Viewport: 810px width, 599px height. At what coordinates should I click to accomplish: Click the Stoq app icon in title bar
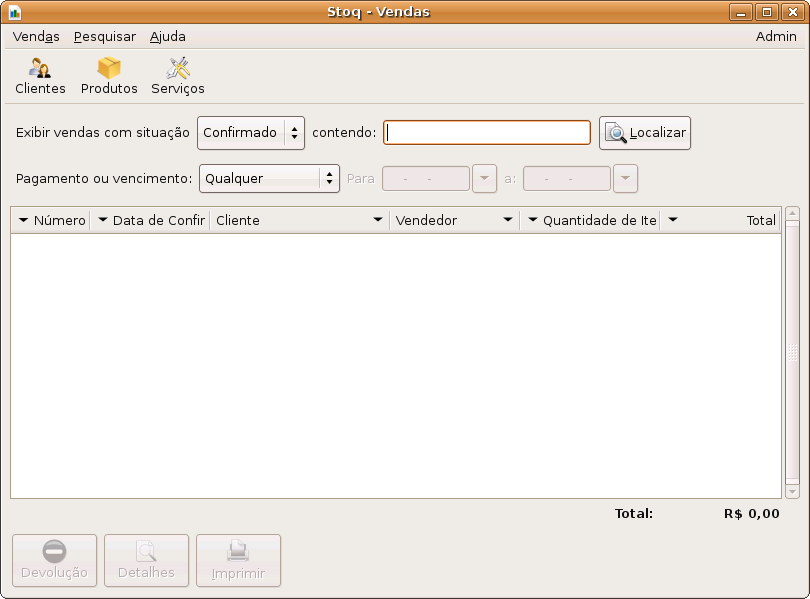pos(15,12)
